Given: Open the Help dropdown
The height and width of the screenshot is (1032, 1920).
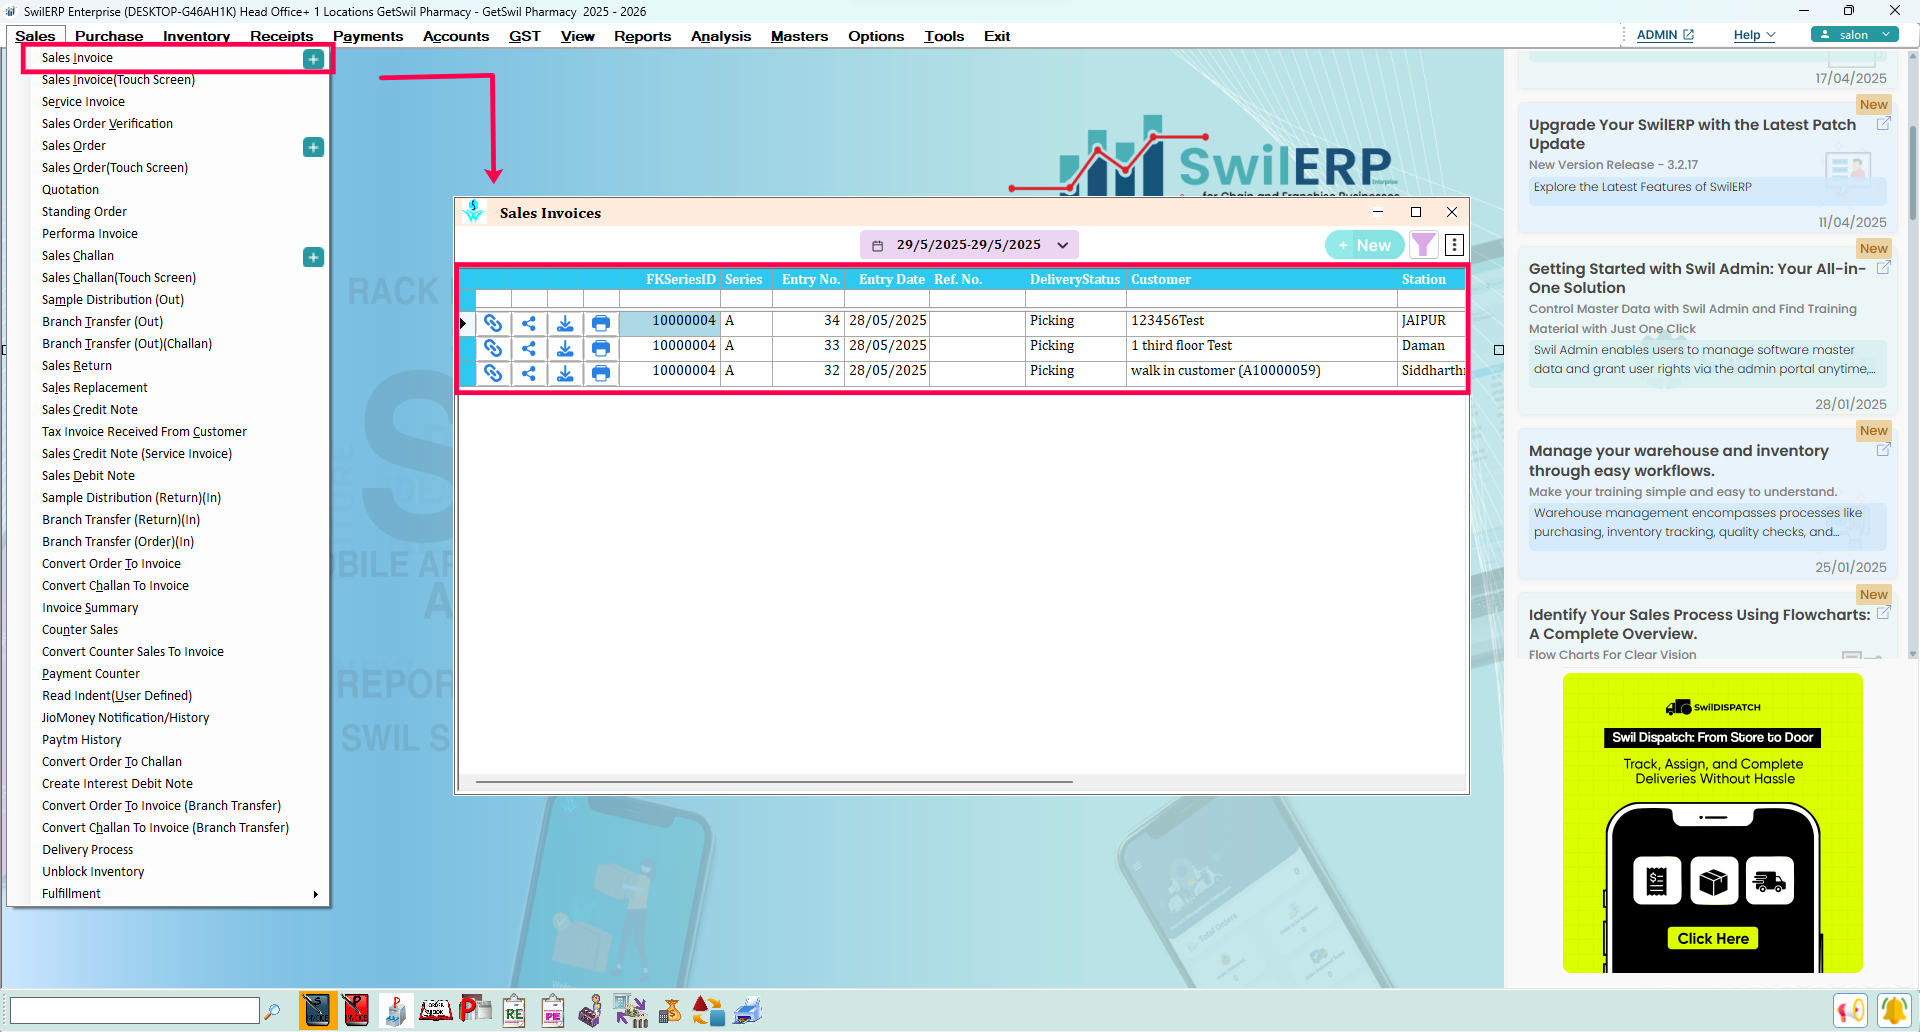Looking at the screenshot, I should (1754, 35).
